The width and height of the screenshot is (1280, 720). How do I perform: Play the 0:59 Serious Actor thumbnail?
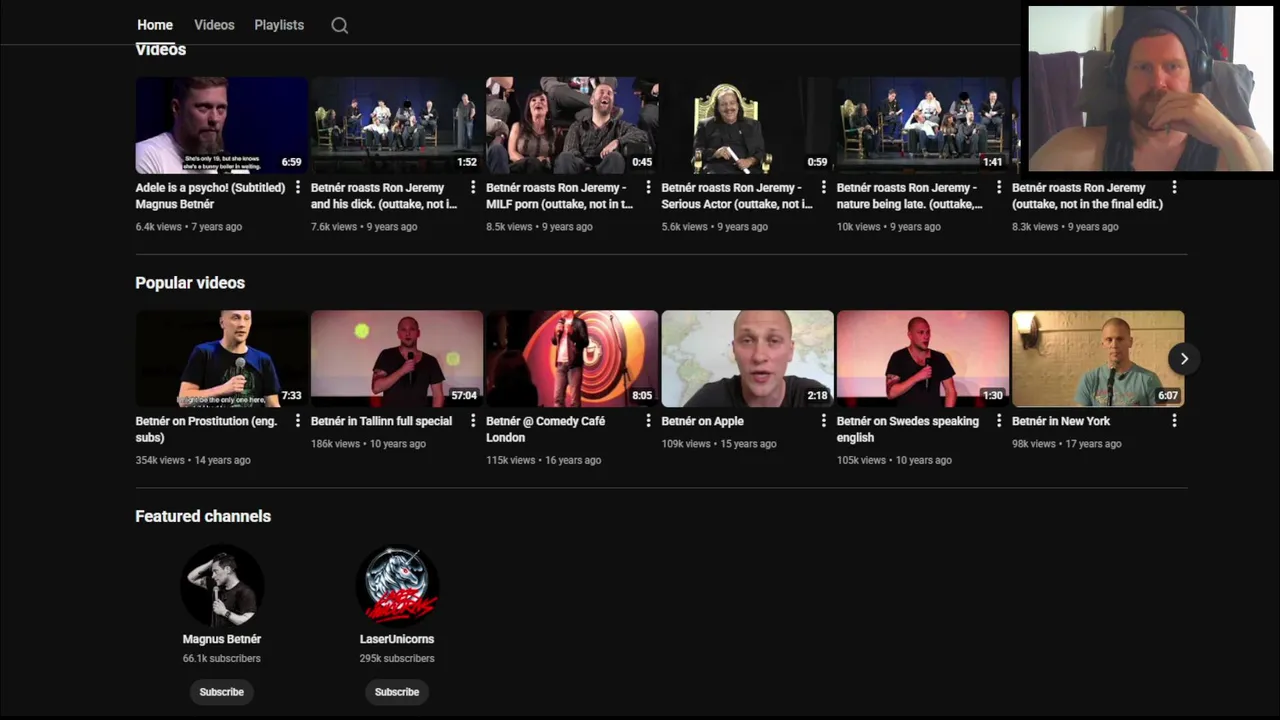tap(747, 125)
